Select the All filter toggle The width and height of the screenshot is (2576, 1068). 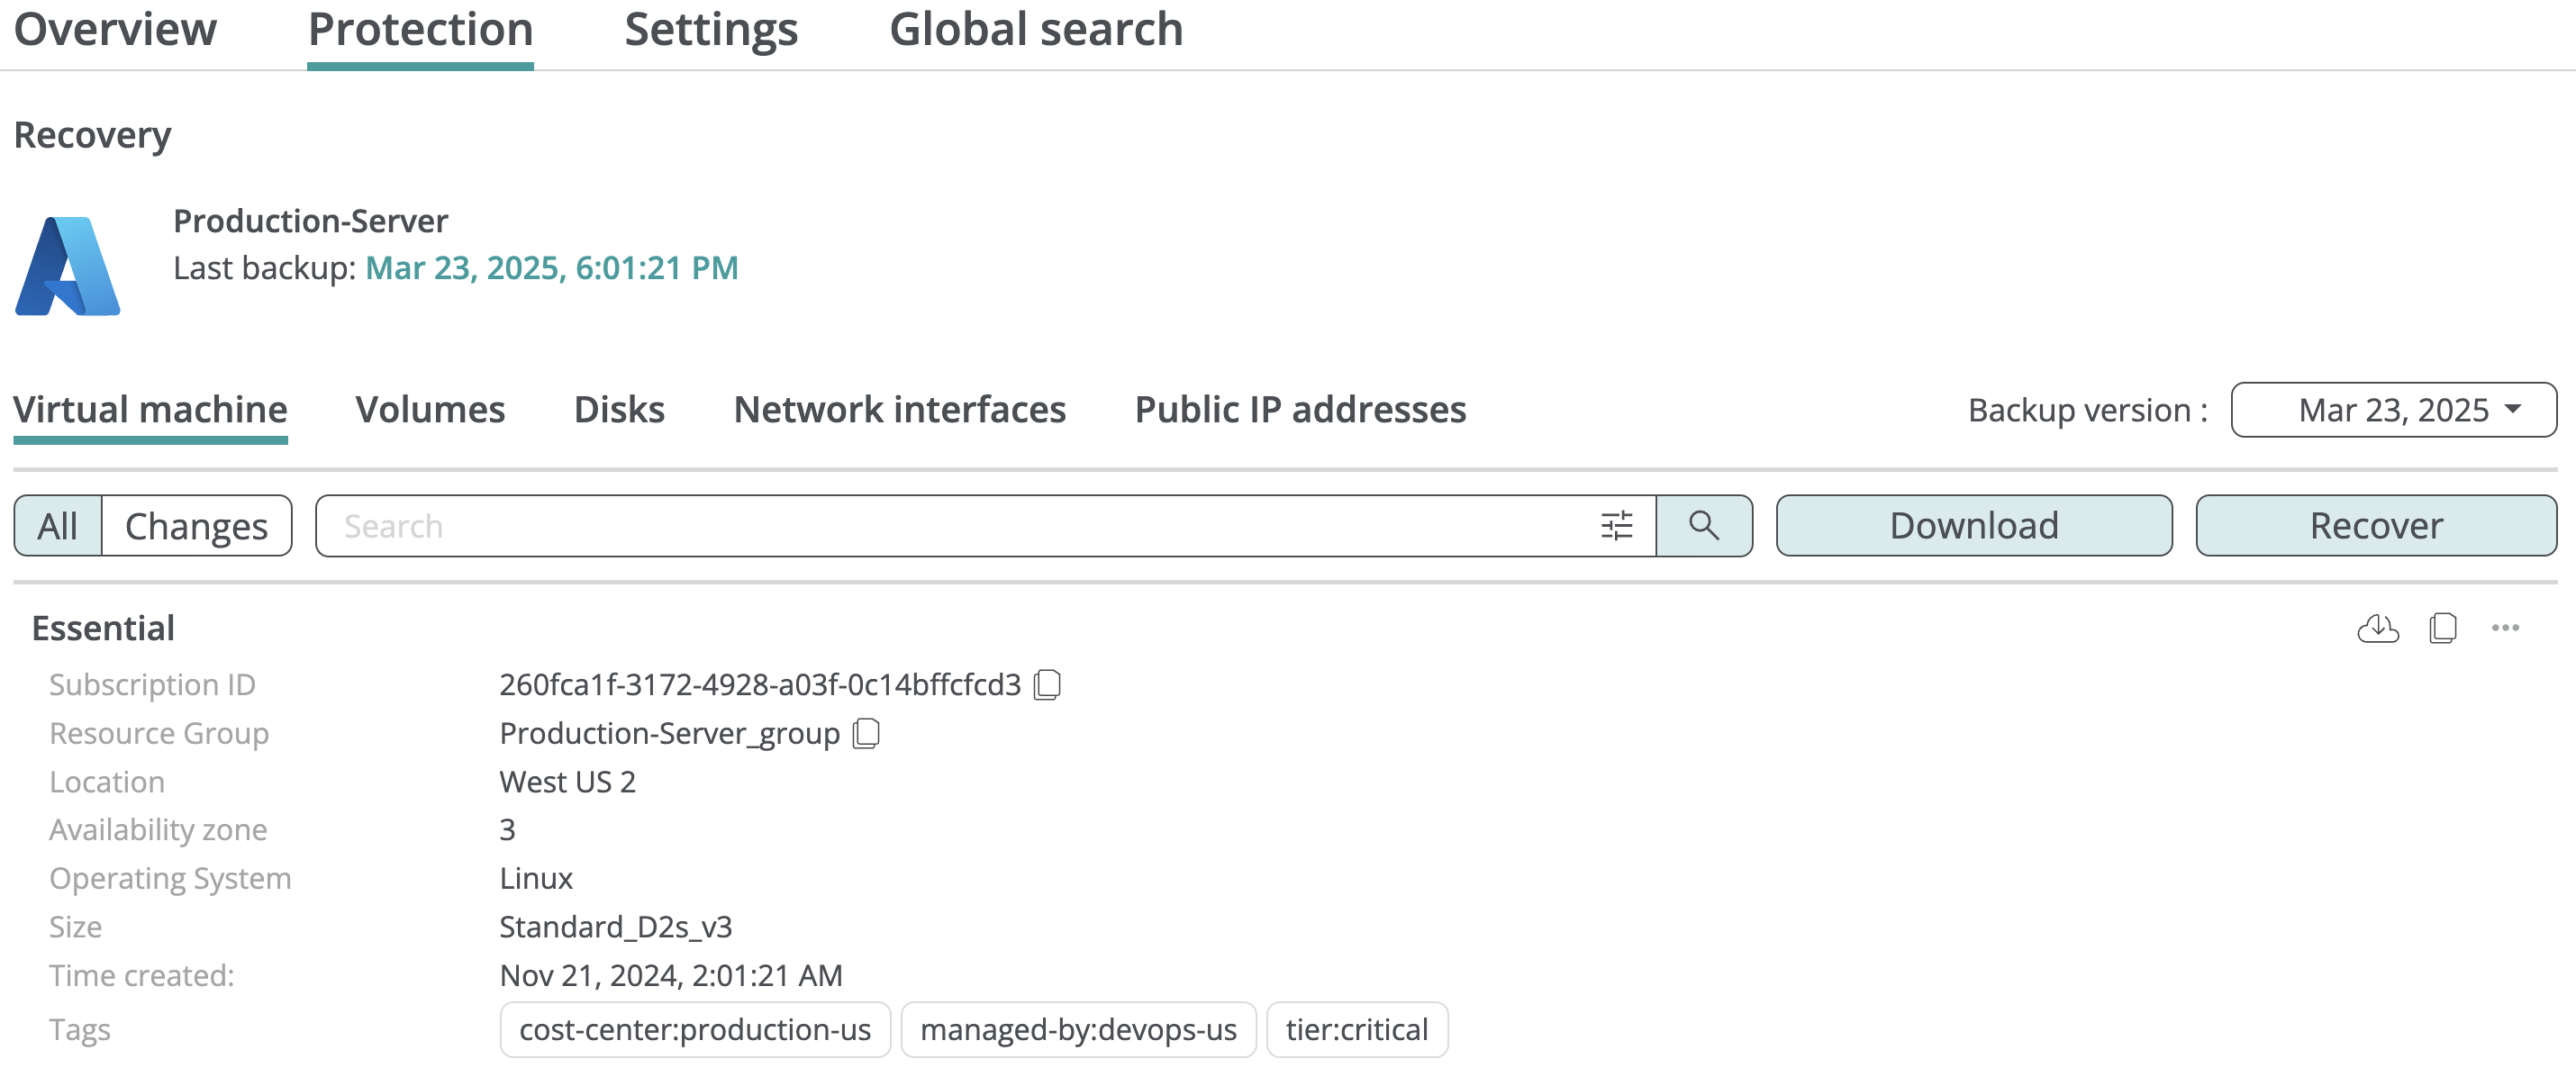(x=58, y=526)
